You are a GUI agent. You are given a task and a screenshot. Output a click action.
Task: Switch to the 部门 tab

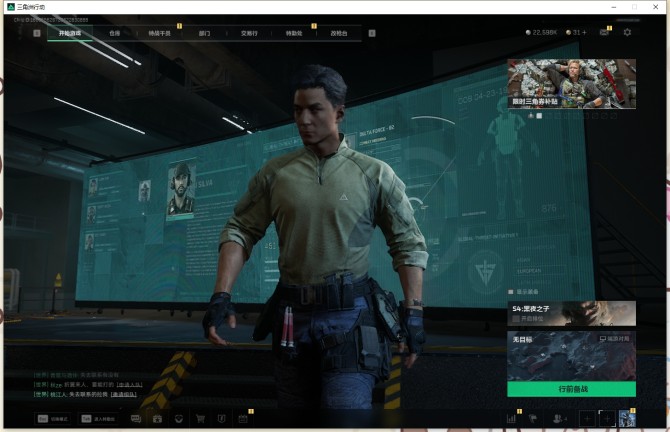pyautogui.click(x=204, y=33)
